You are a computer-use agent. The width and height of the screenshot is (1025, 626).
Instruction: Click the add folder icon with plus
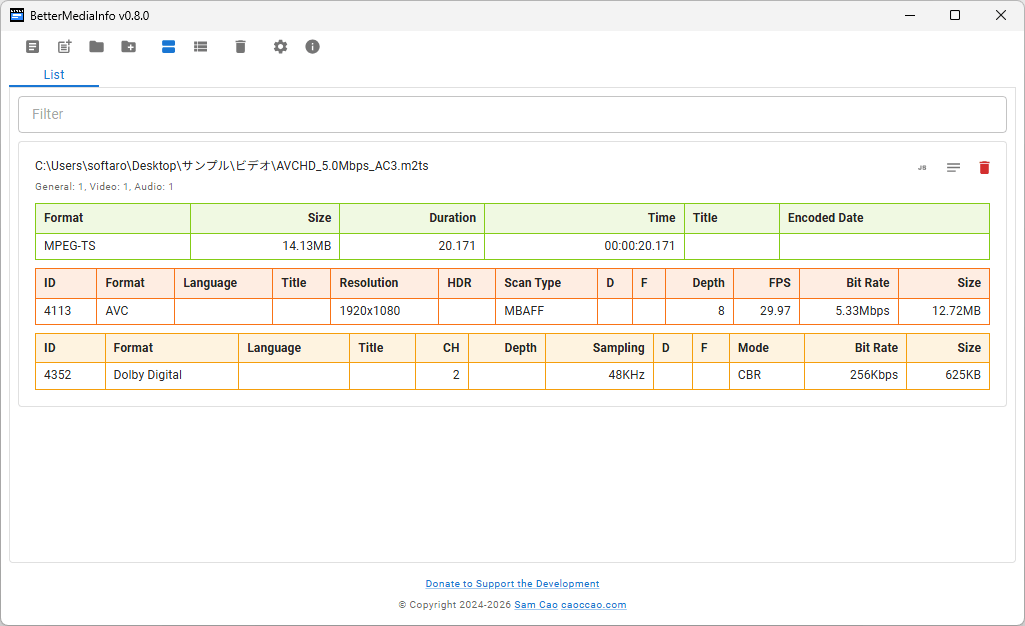click(x=128, y=47)
